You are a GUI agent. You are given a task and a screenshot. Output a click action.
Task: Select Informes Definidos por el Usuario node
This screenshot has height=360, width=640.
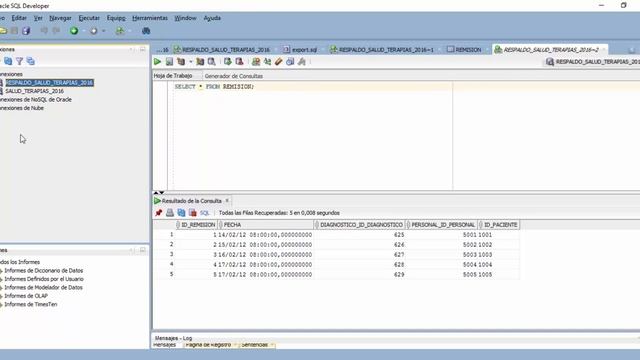tap(44, 279)
